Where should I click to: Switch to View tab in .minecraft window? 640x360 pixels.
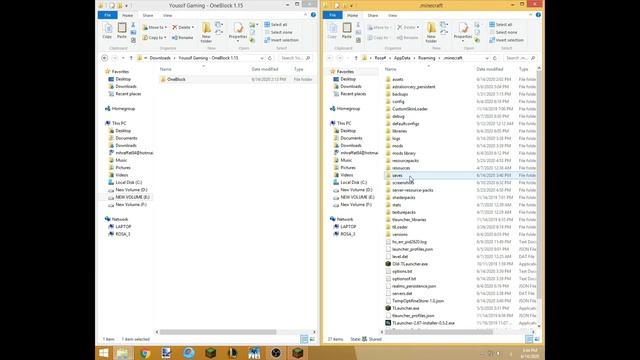click(392, 15)
